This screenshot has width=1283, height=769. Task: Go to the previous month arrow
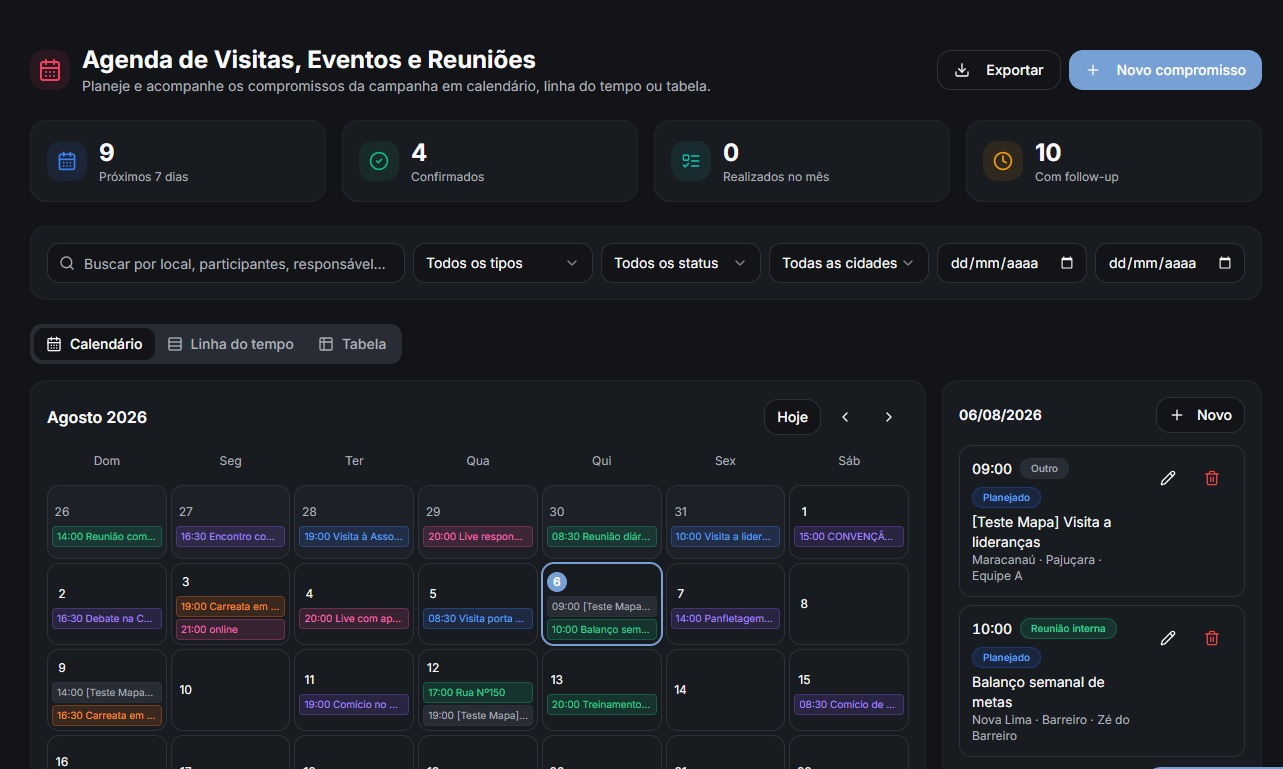845,417
